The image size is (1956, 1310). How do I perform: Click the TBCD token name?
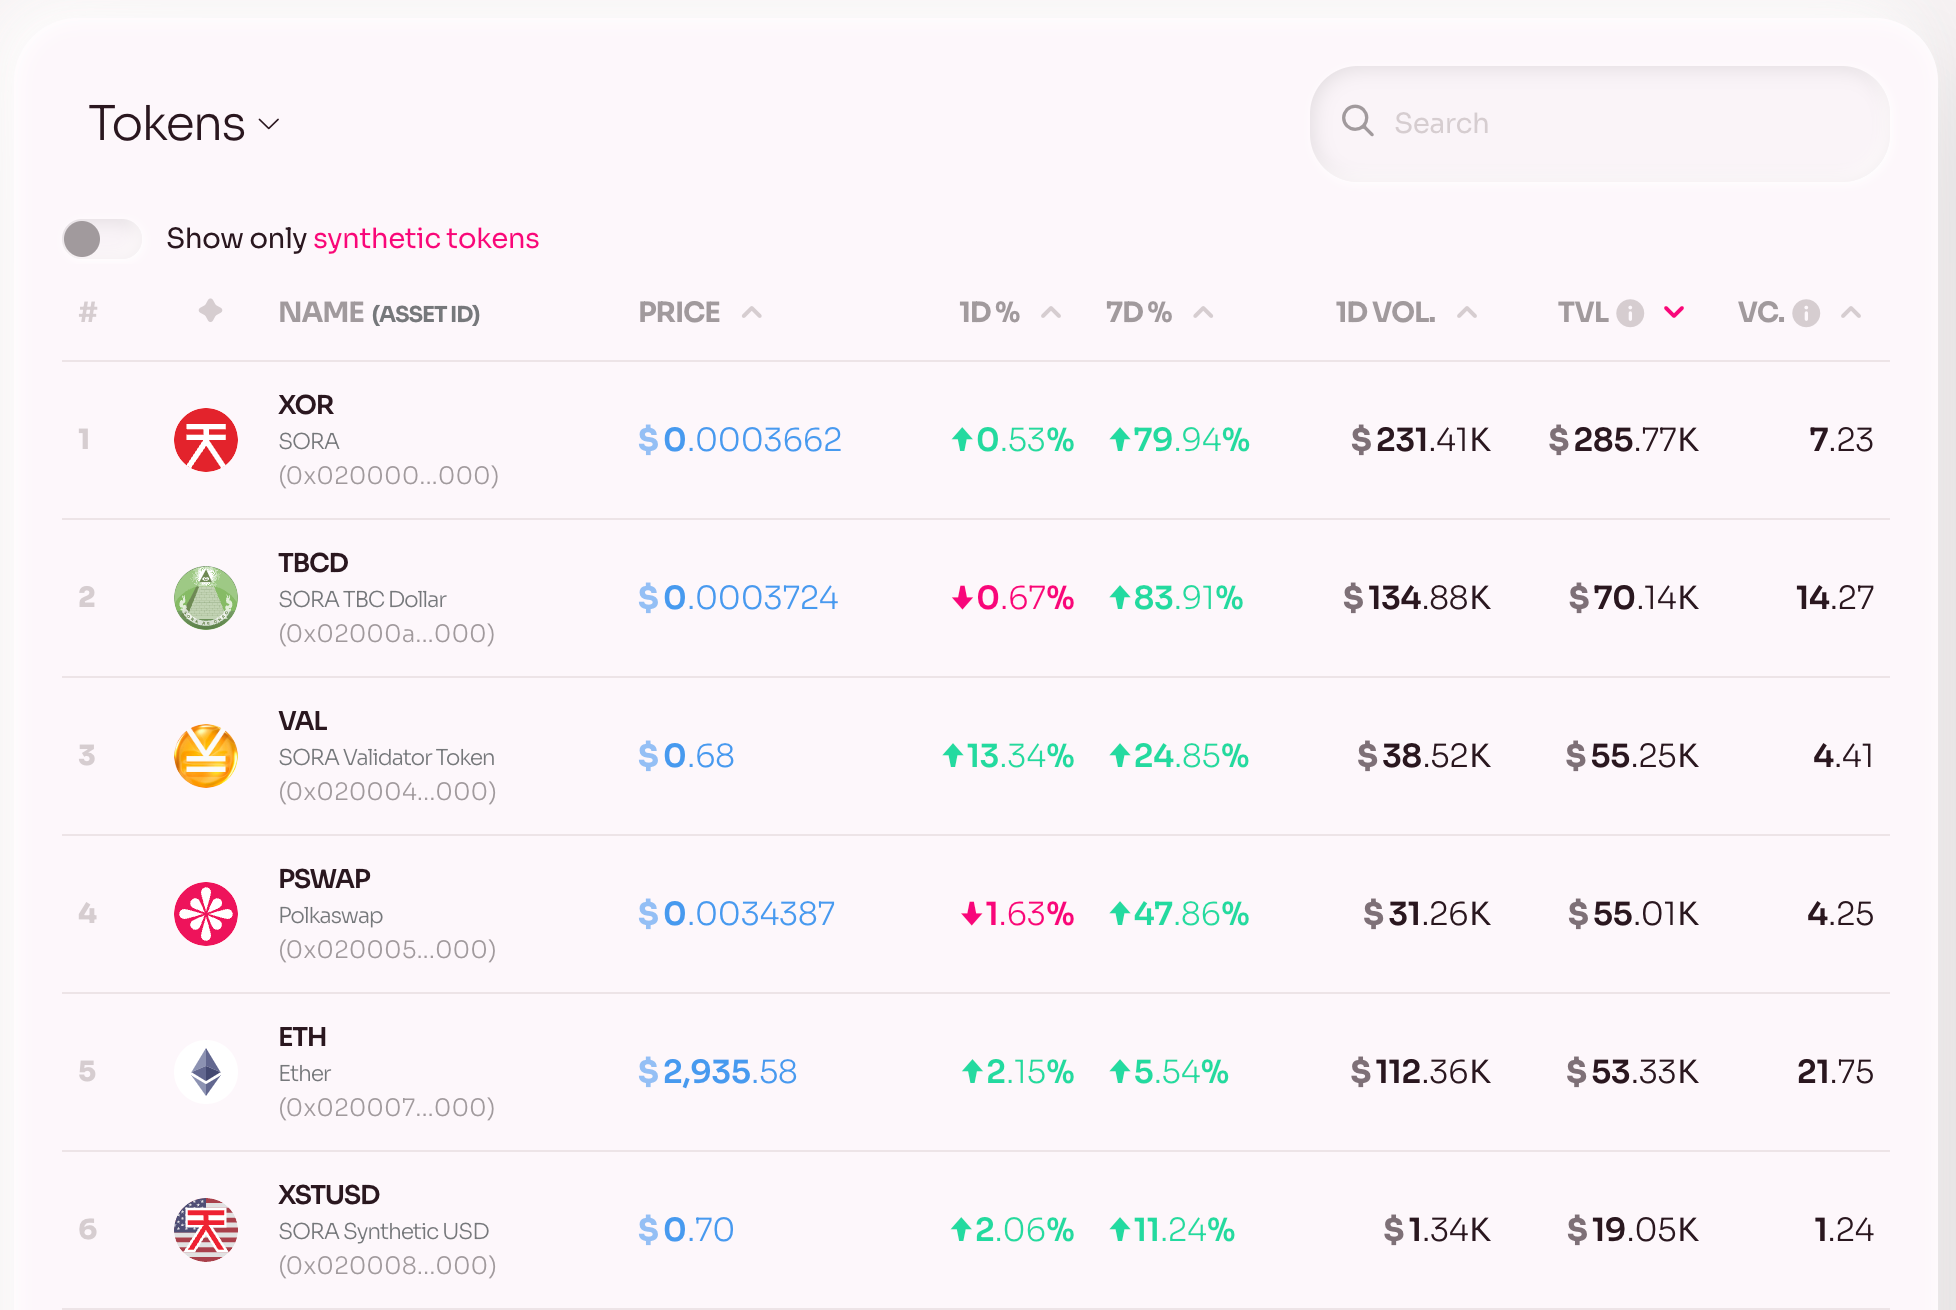click(313, 563)
